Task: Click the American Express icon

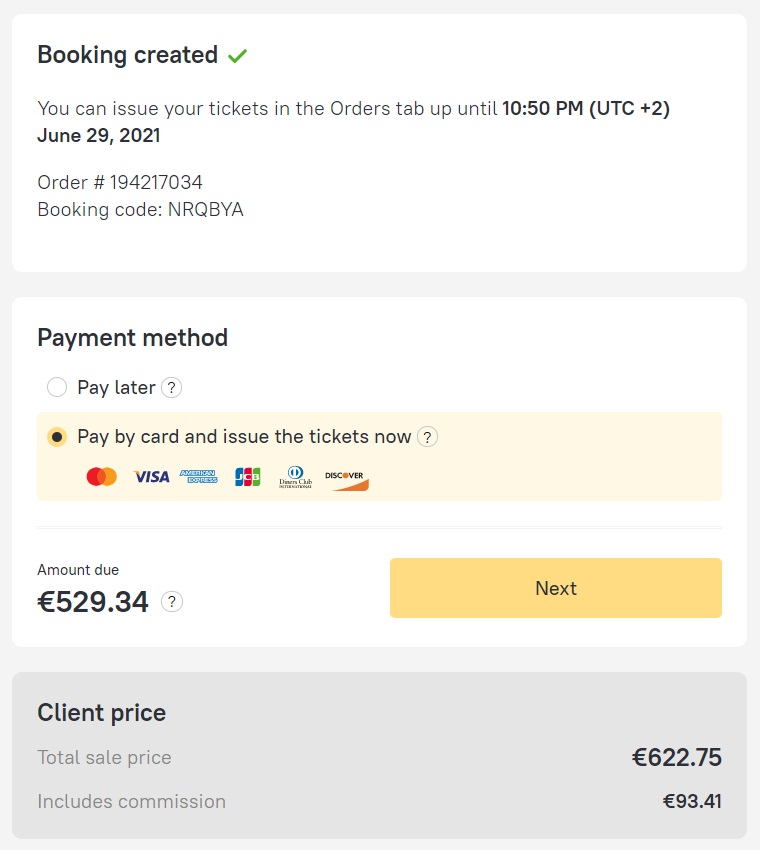Action: tap(197, 476)
